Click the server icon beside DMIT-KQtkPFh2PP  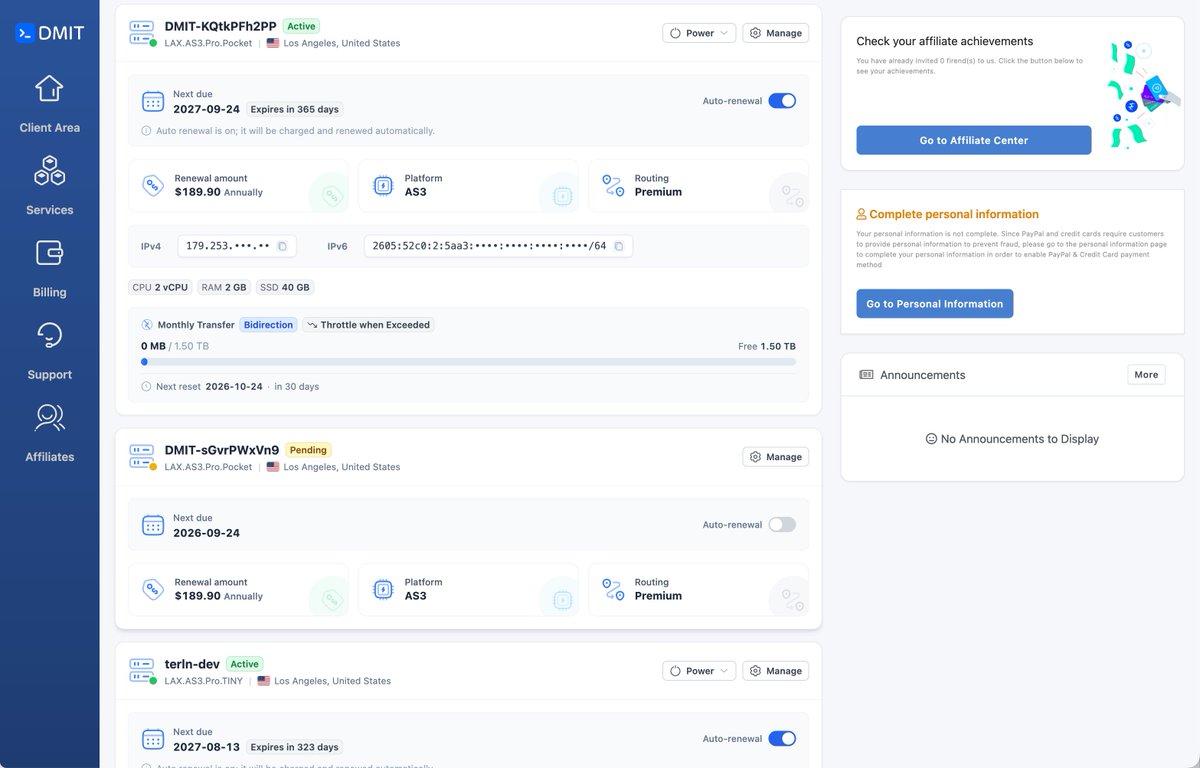(142, 33)
